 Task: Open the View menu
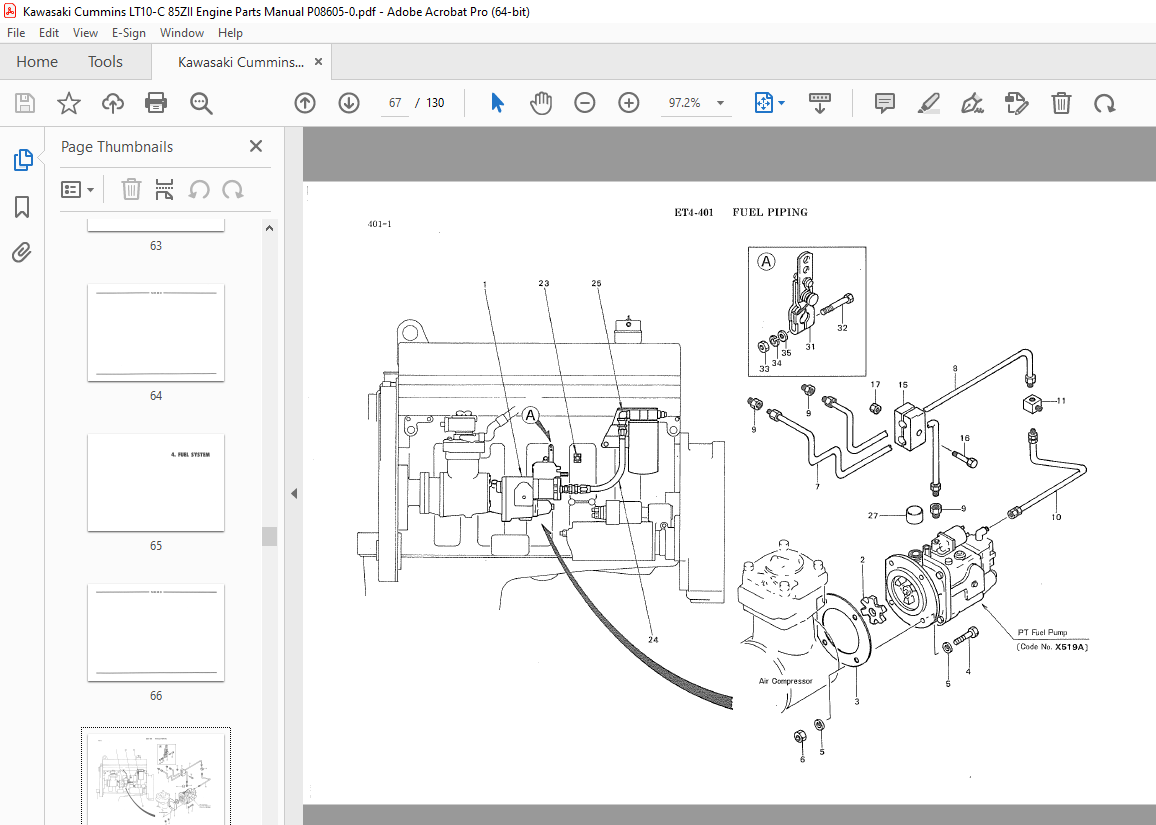[x=85, y=32]
